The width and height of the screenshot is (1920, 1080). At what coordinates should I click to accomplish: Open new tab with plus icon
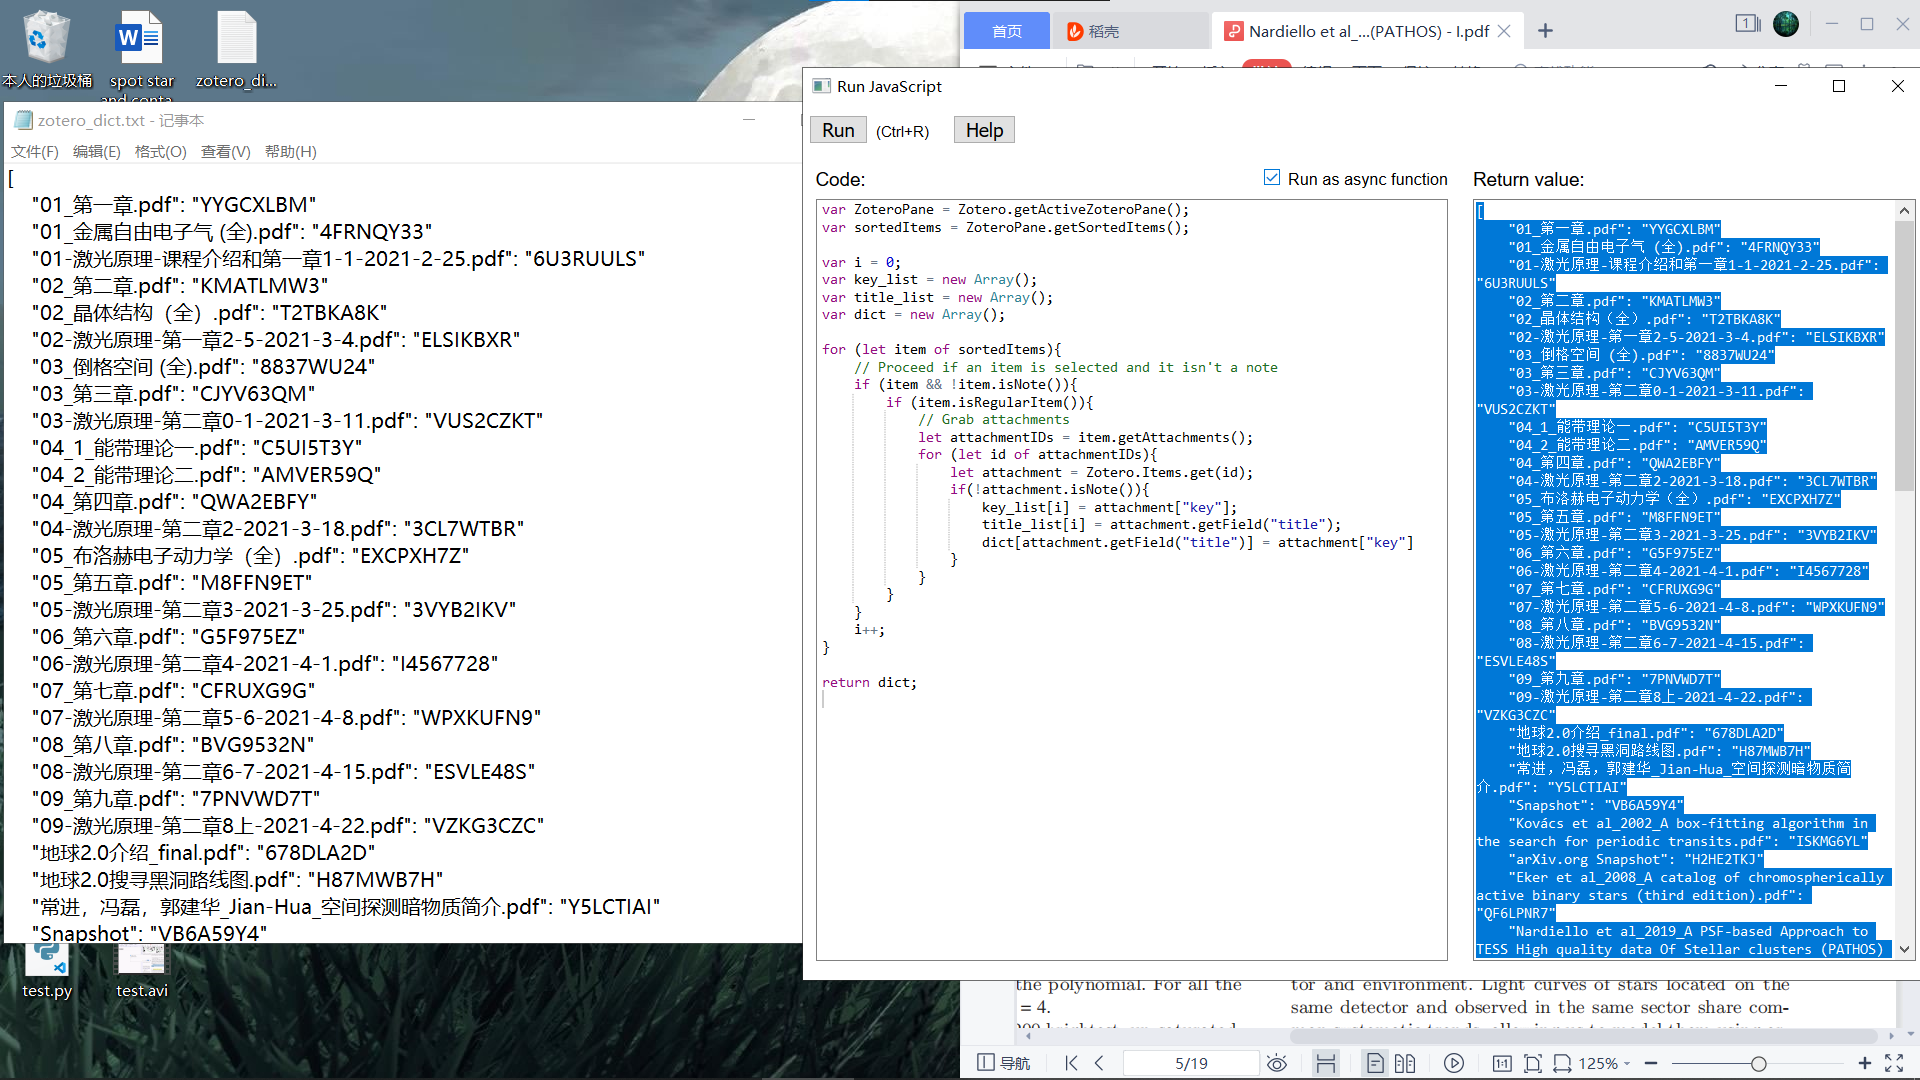(1545, 31)
